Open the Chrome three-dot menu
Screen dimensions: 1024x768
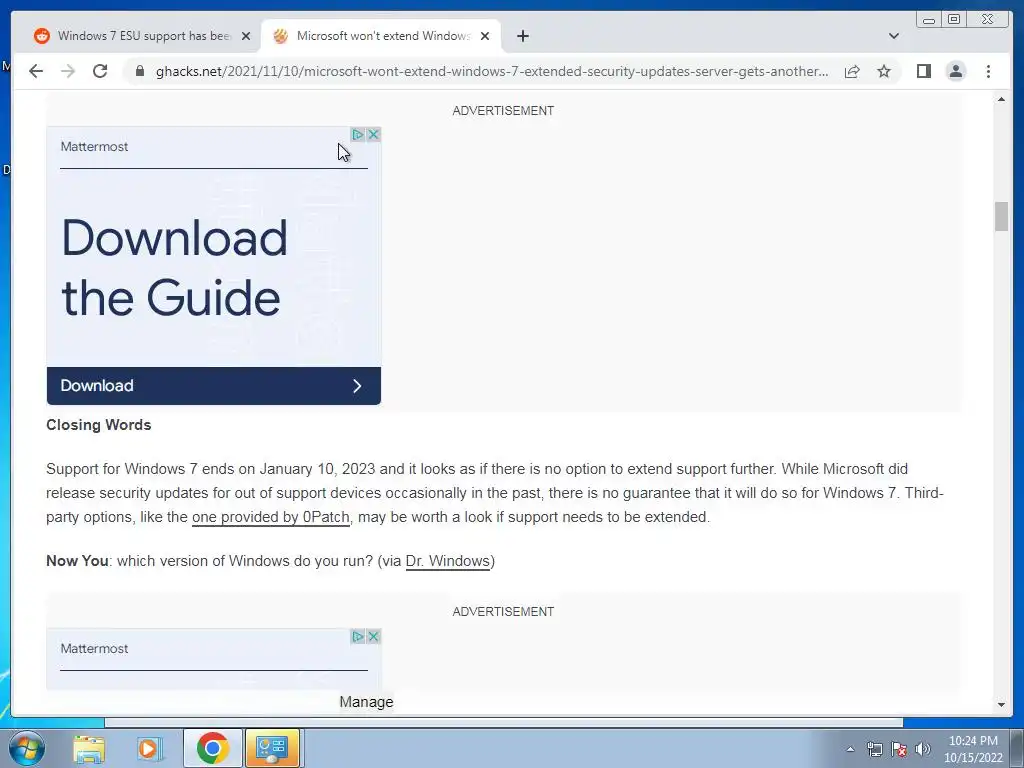988,71
